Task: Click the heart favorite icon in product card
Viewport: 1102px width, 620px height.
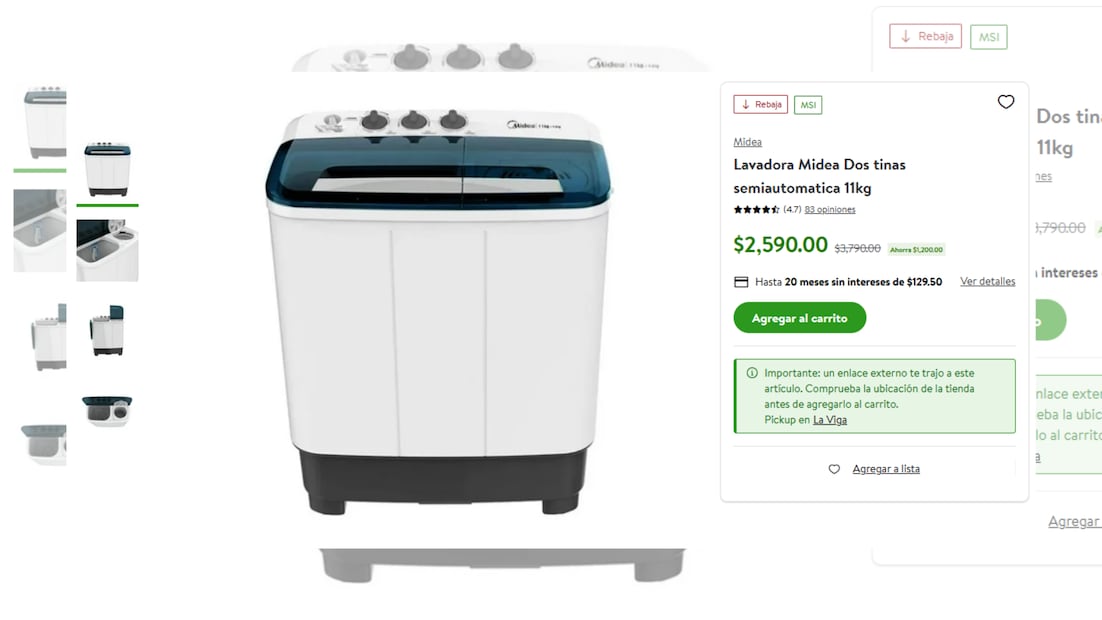Action: pyautogui.click(x=1006, y=102)
